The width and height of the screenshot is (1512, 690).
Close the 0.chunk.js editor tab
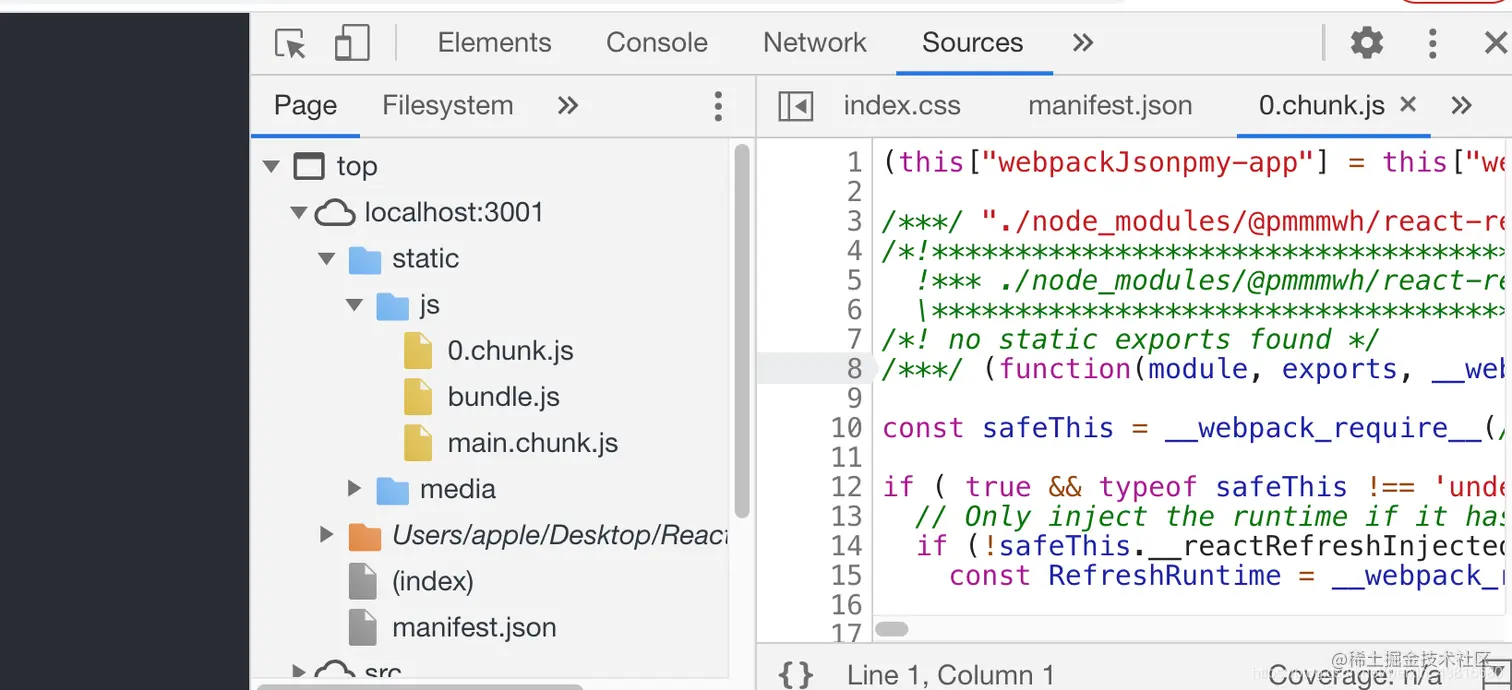[x=1408, y=104]
